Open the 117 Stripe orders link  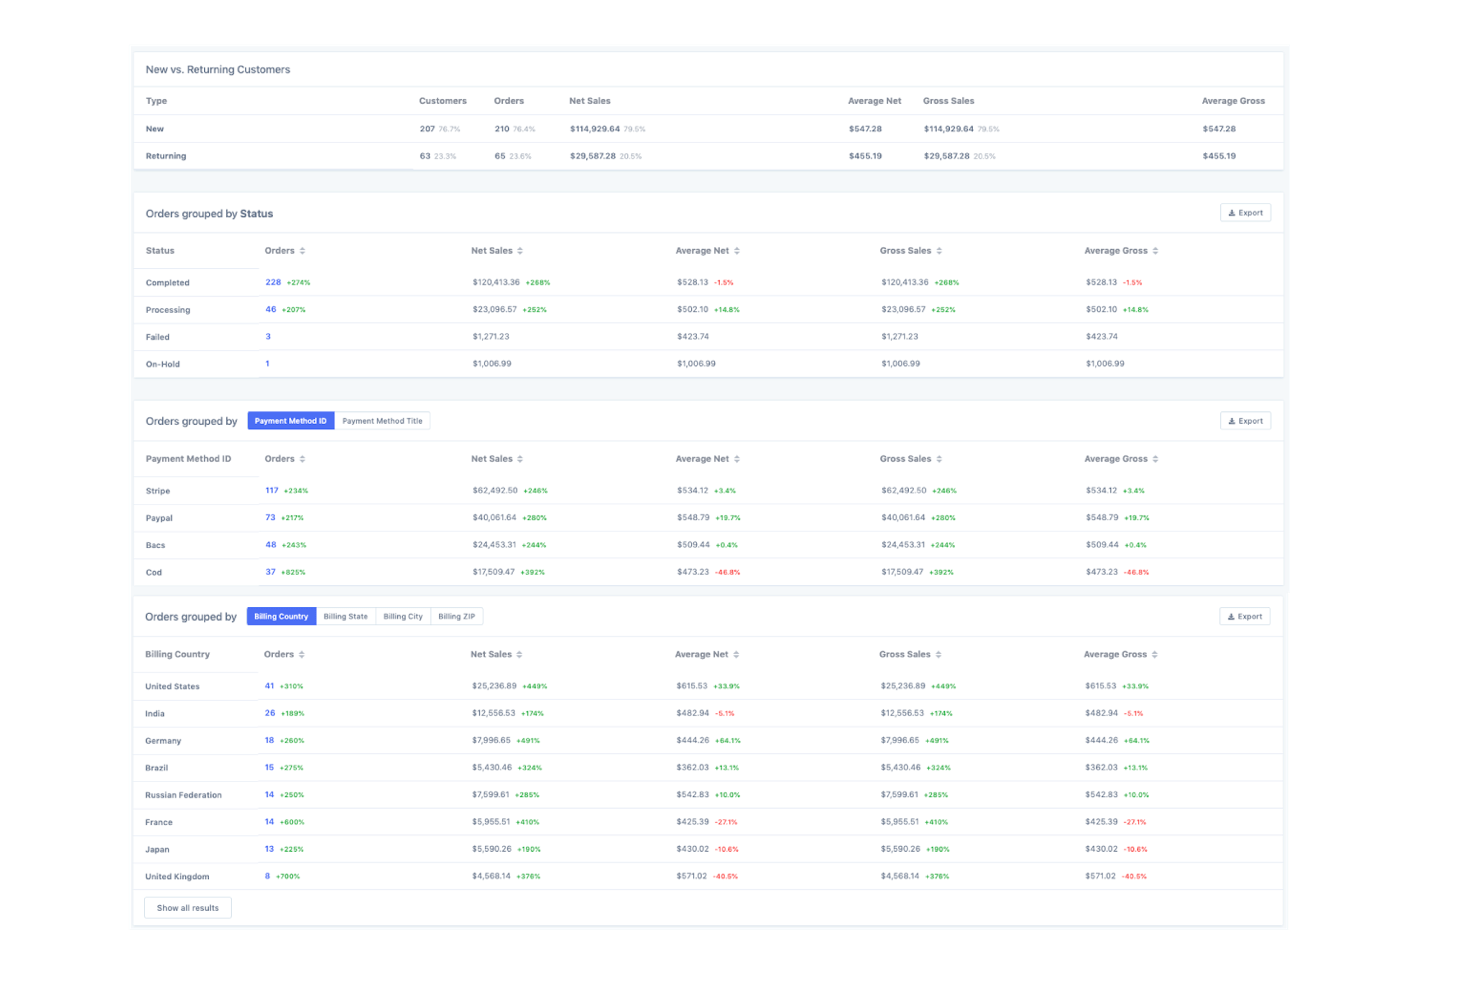click(272, 491)
